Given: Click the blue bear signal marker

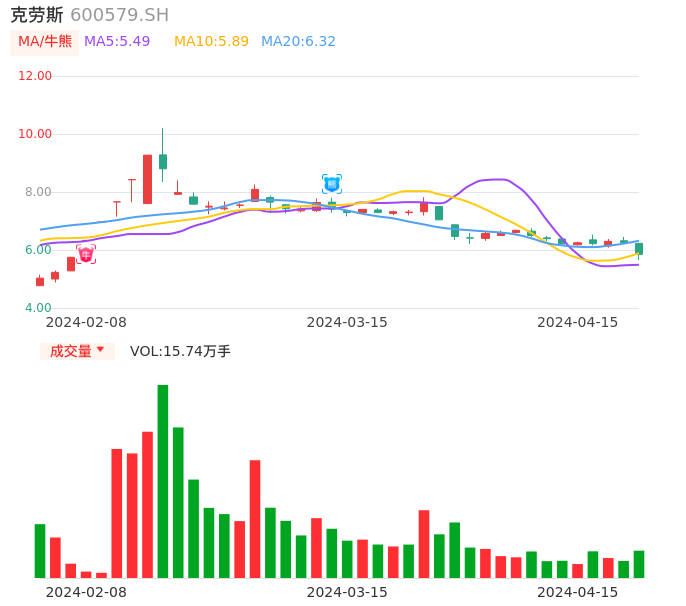Looking at the screenshot, I should click(332, 184).
